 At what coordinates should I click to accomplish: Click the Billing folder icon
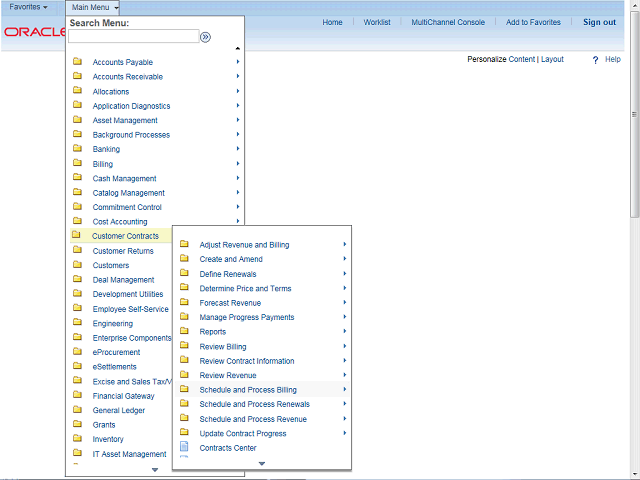pyautogui.click(x=78, y=164)
